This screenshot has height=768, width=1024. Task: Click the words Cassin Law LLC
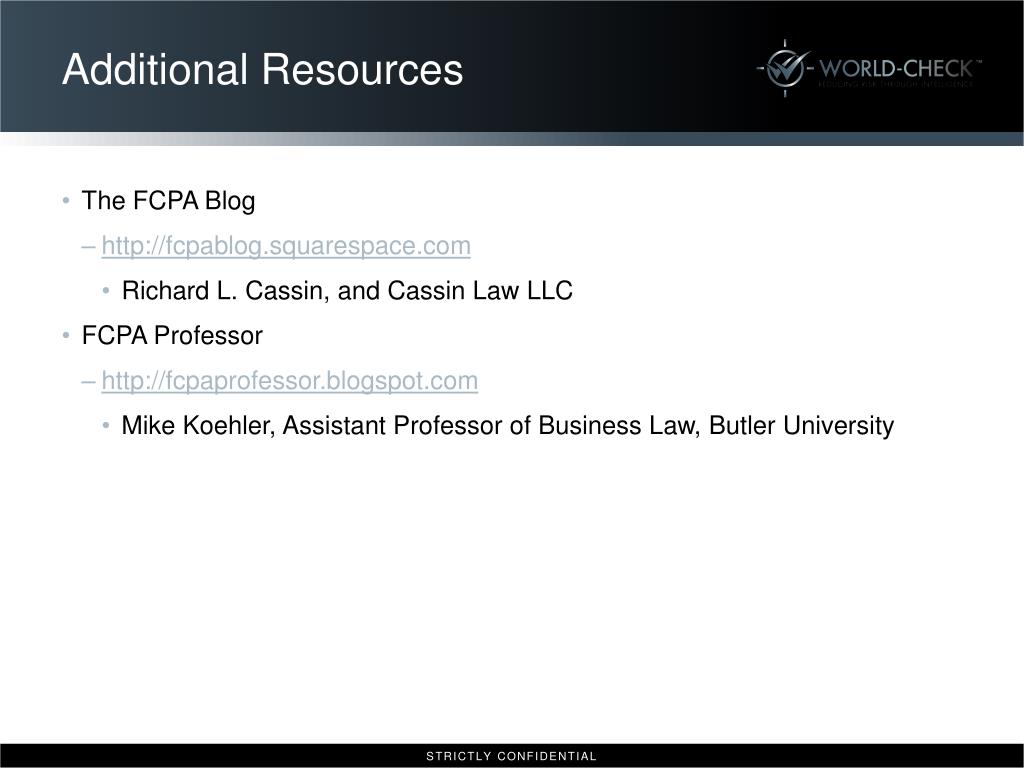click(x=480, y=291)
